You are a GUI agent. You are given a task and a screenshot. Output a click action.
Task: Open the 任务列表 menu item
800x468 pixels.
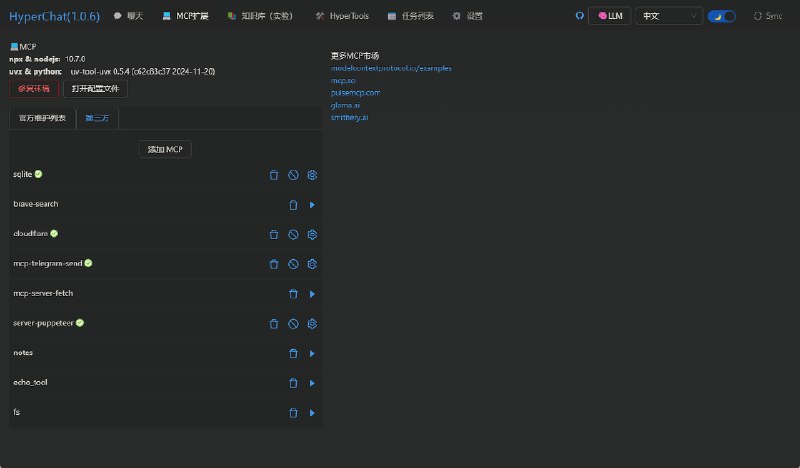[x=410, y=16]
